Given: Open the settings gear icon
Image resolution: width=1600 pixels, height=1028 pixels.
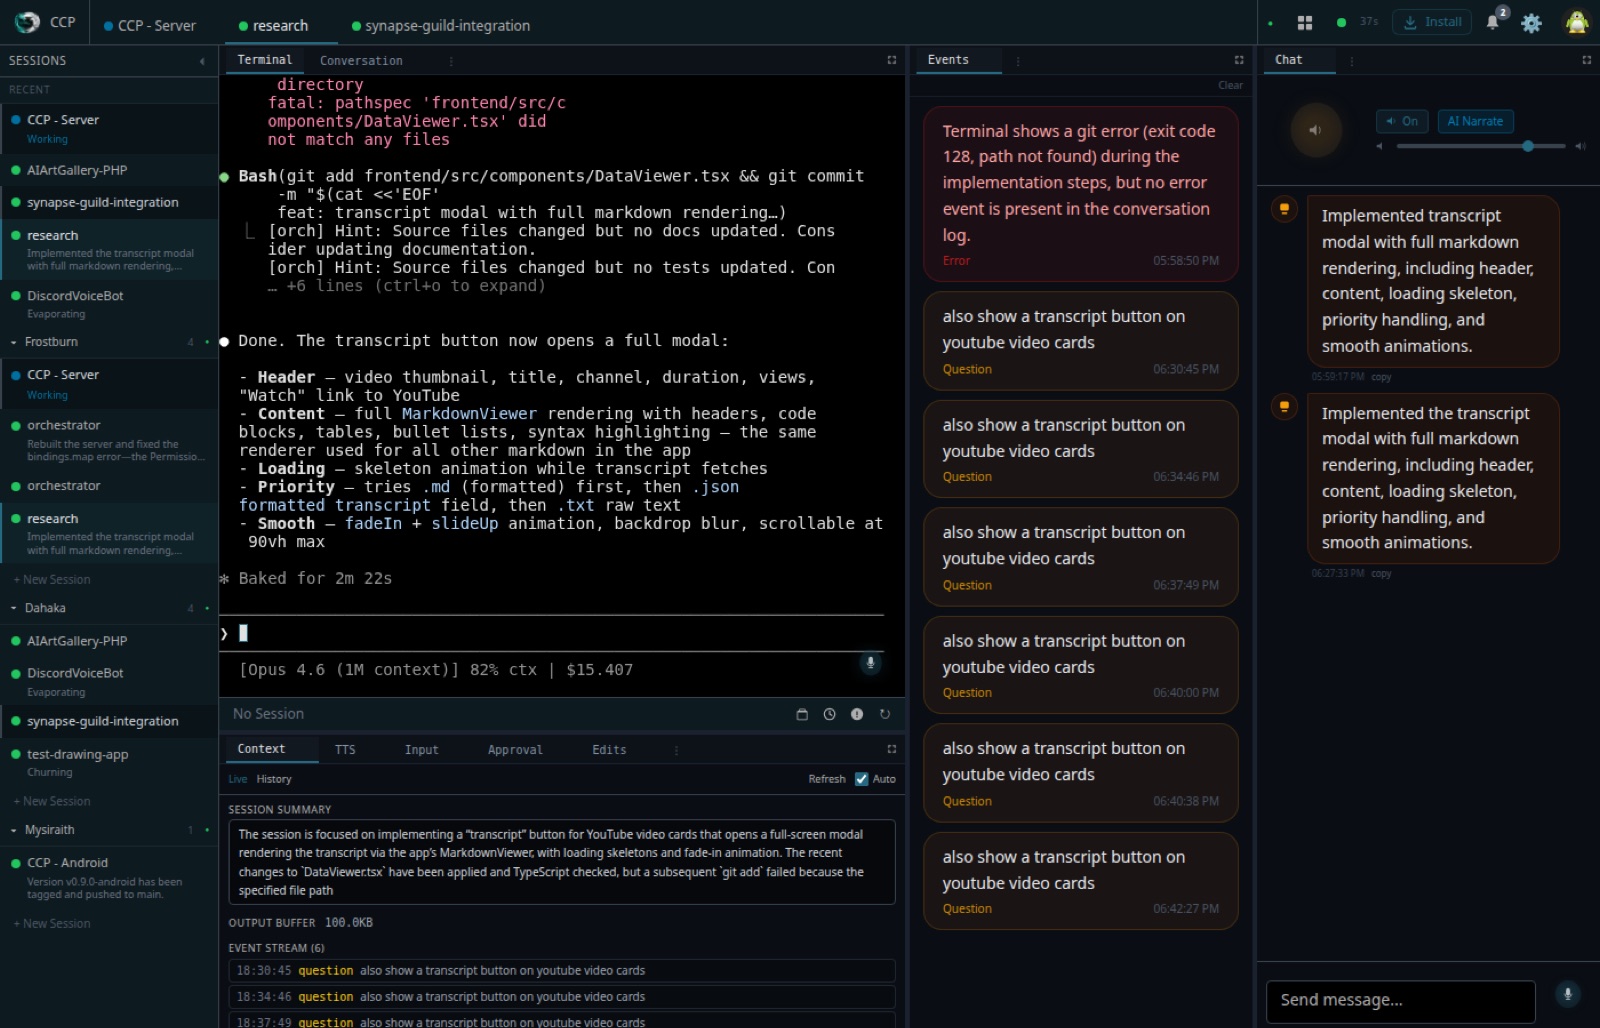Looking at the screenshot, I should (x=1531, y=23).
